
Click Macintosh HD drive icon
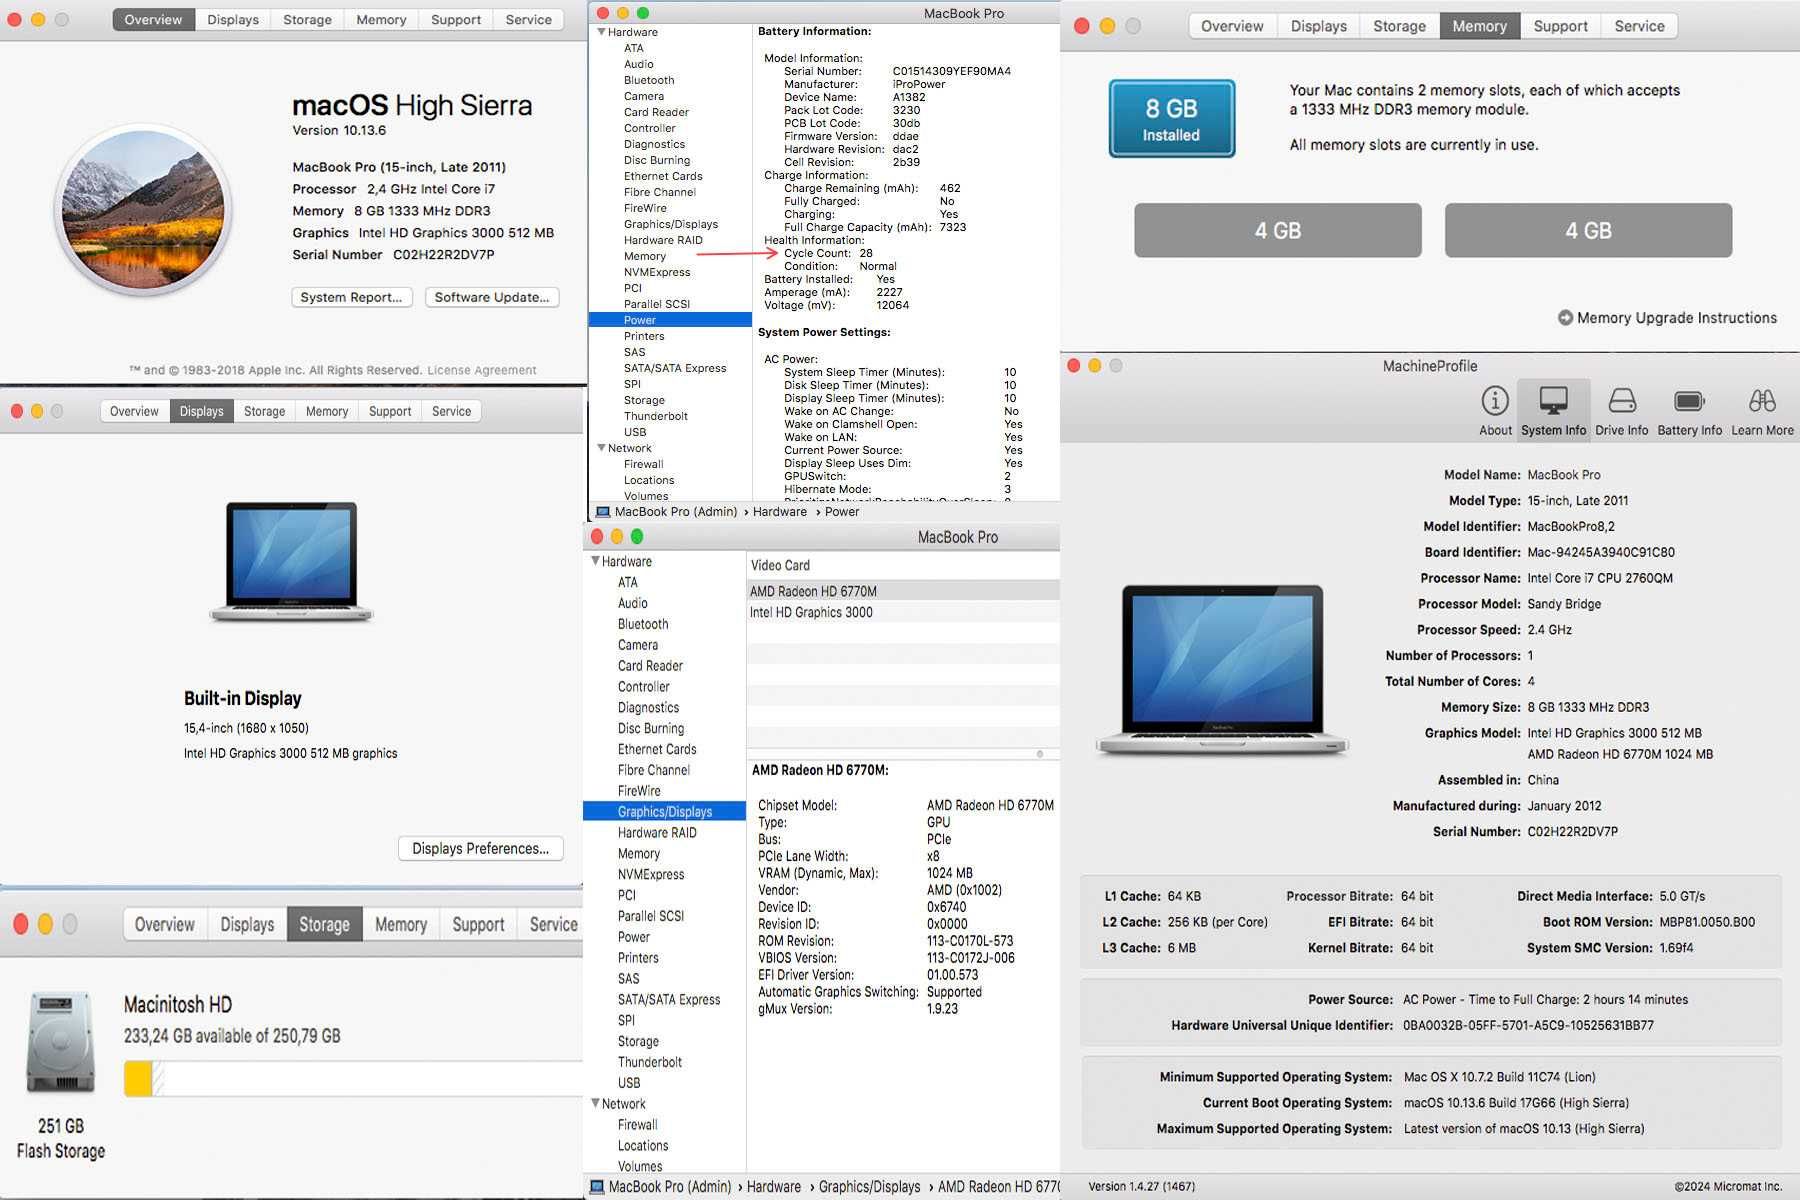pos(61,1042)
